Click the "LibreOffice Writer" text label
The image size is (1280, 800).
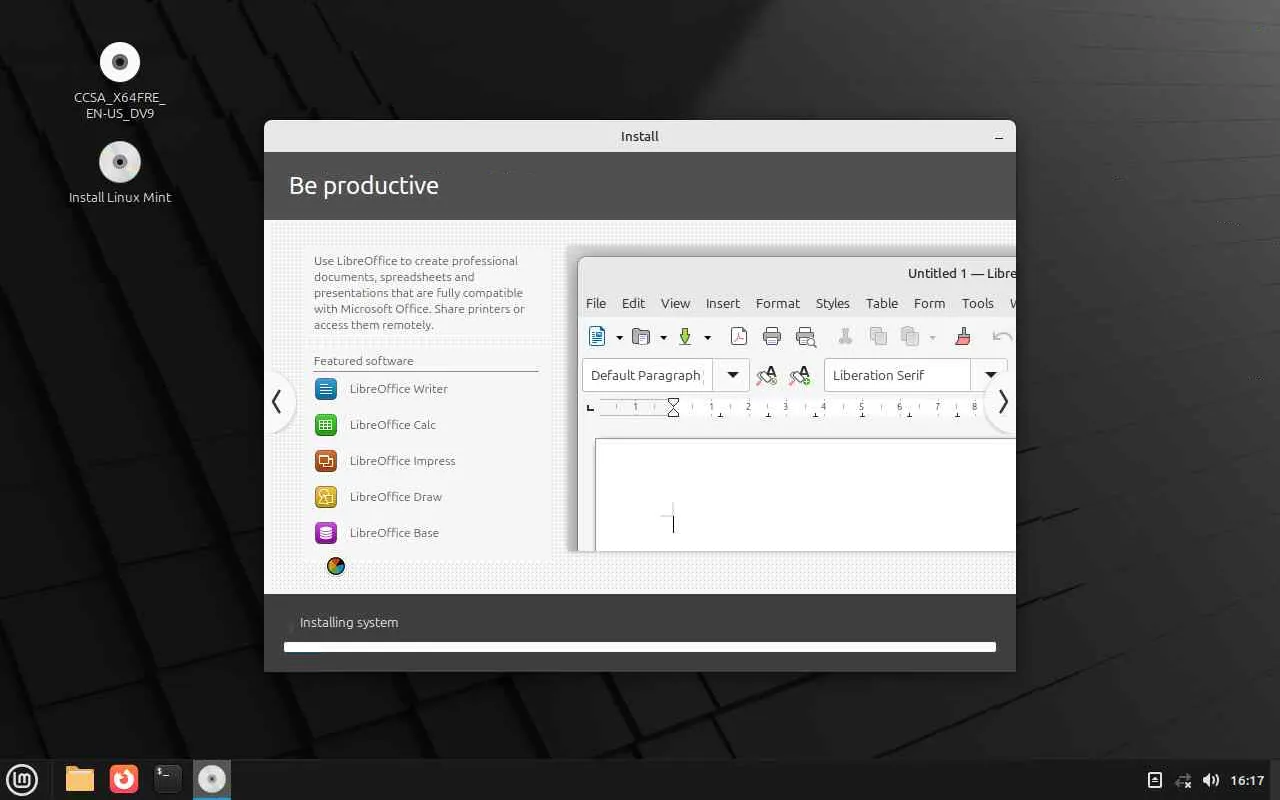click(399, 389)
